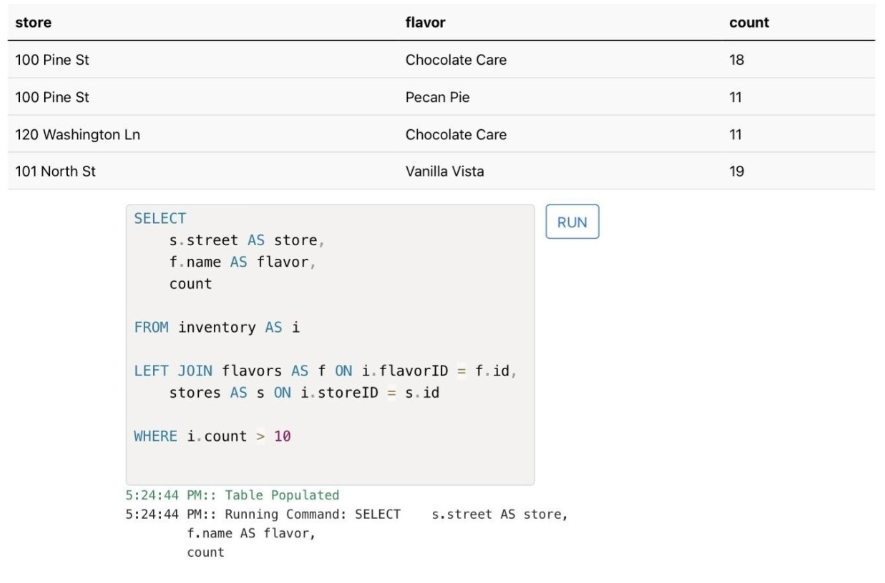Click the count value 18
This screenshot has height=583, width=885.
[x=737, y=60]
